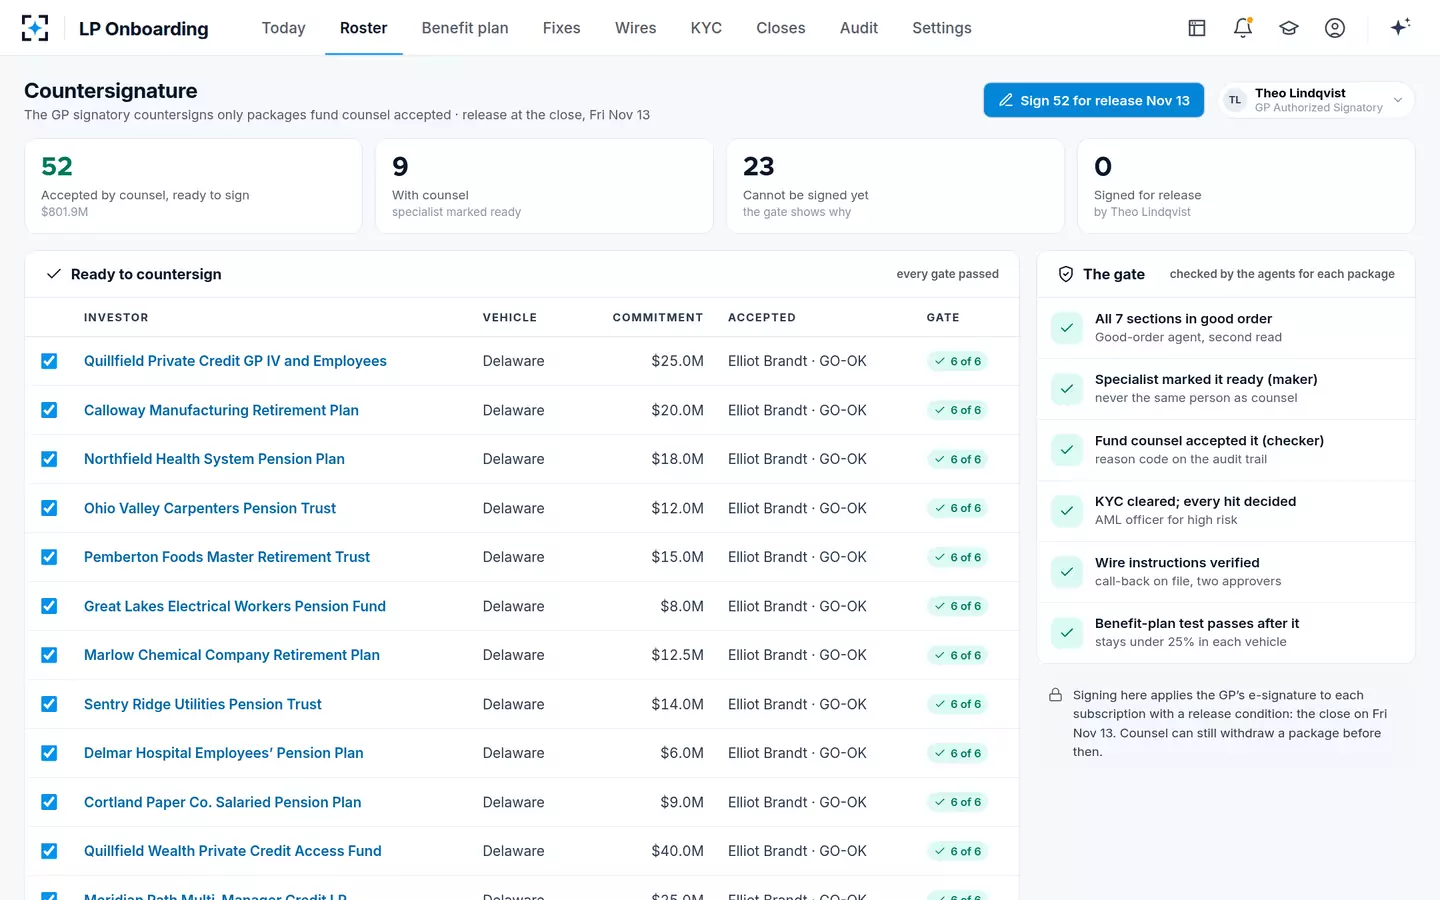Click check icon for Specialist marked it ready

pos(1067,389)
